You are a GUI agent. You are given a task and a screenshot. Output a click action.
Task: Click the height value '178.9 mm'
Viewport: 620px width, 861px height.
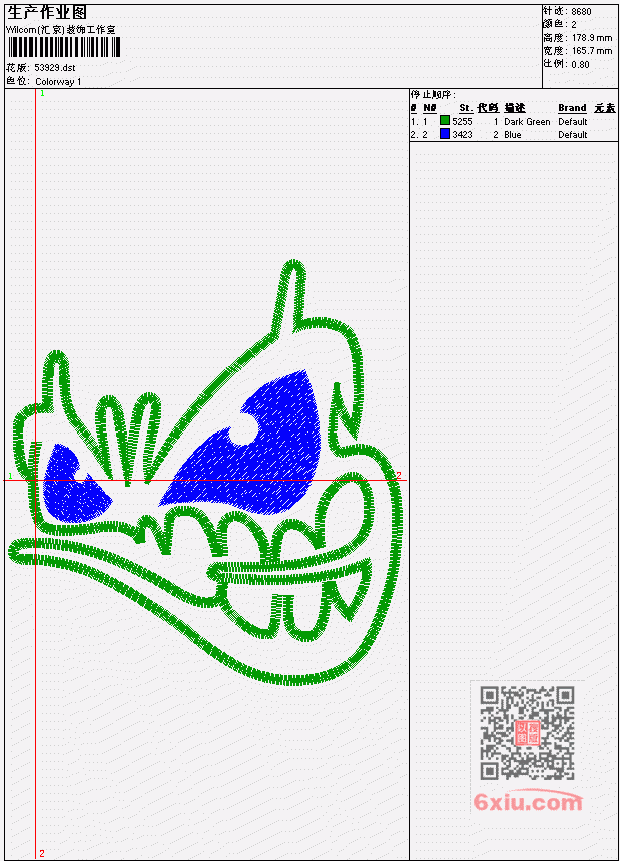tap(591, 38)
